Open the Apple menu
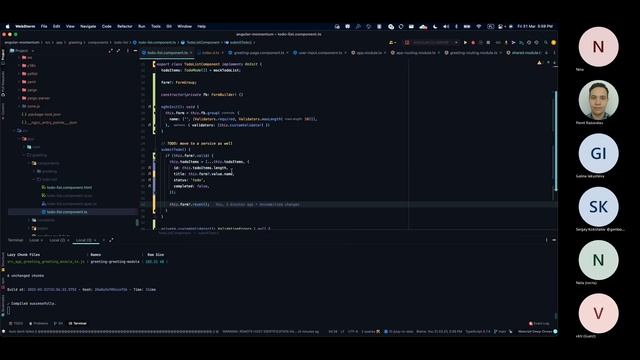 tap(7, 27)
